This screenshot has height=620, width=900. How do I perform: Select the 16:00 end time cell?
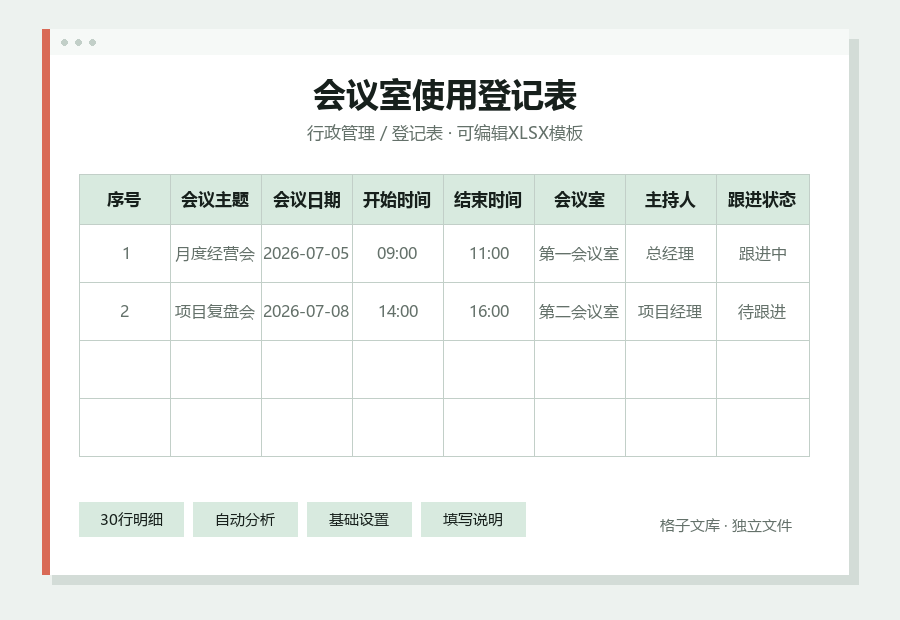488,312
